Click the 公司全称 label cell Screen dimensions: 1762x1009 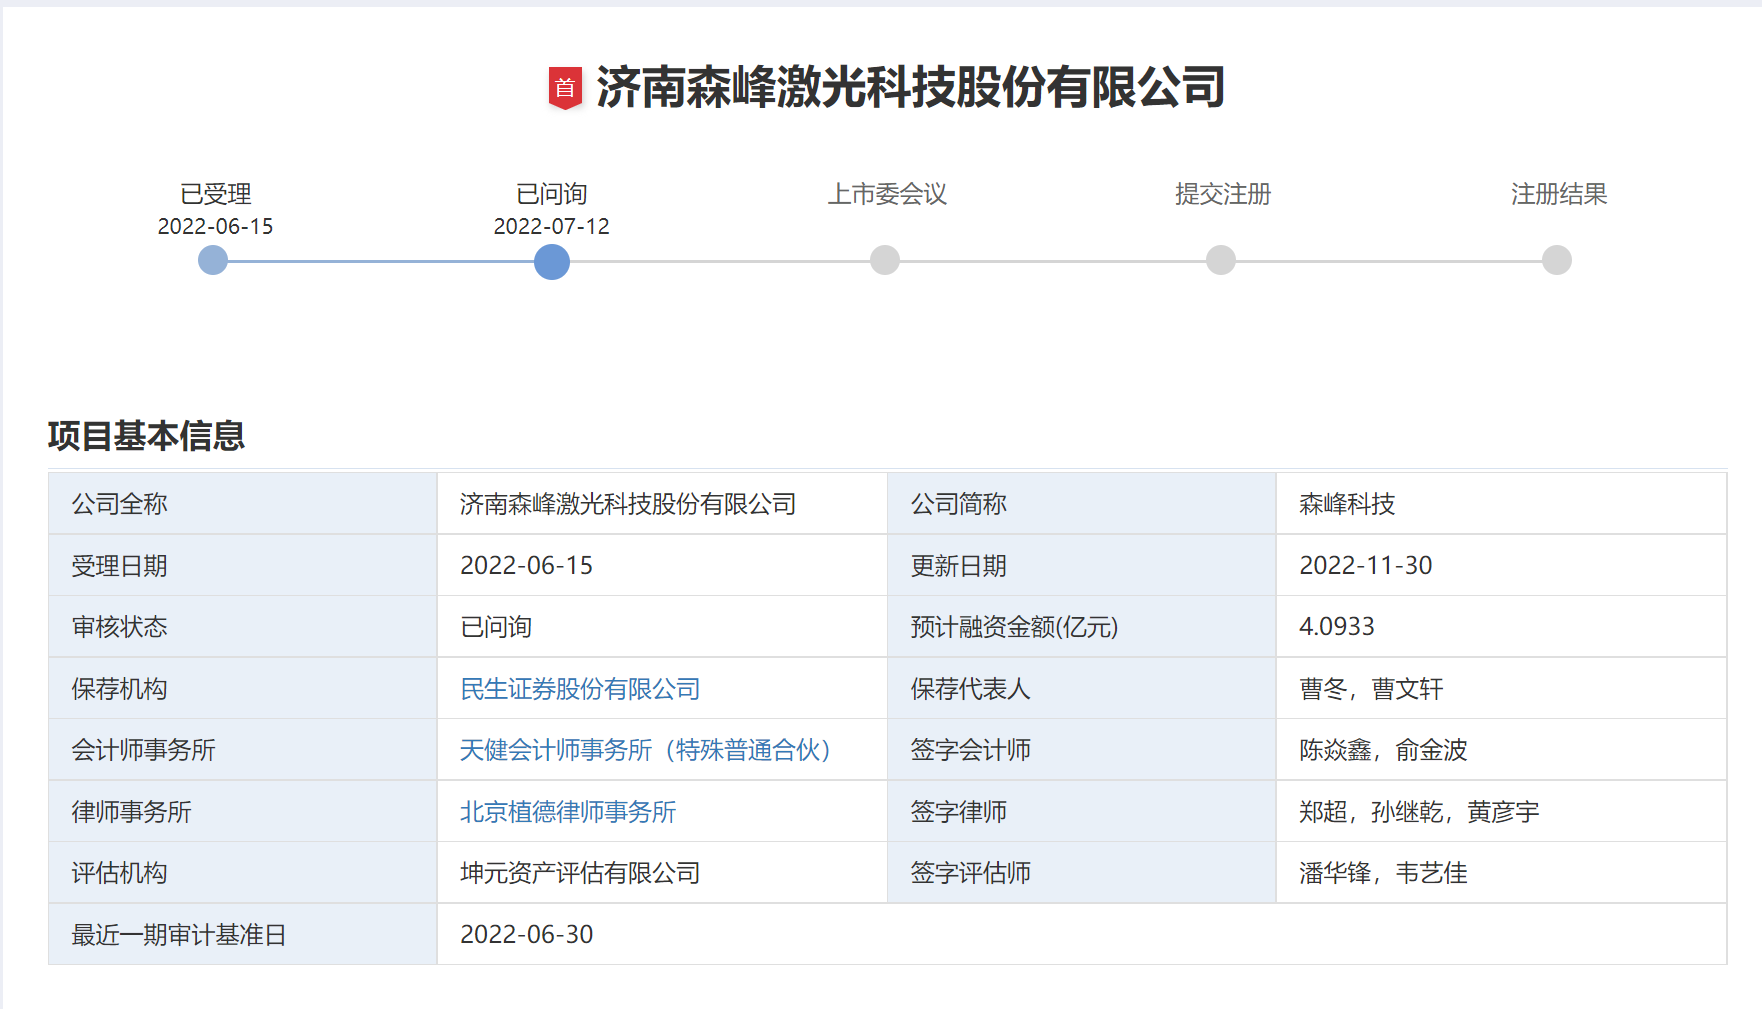(243, 504)
